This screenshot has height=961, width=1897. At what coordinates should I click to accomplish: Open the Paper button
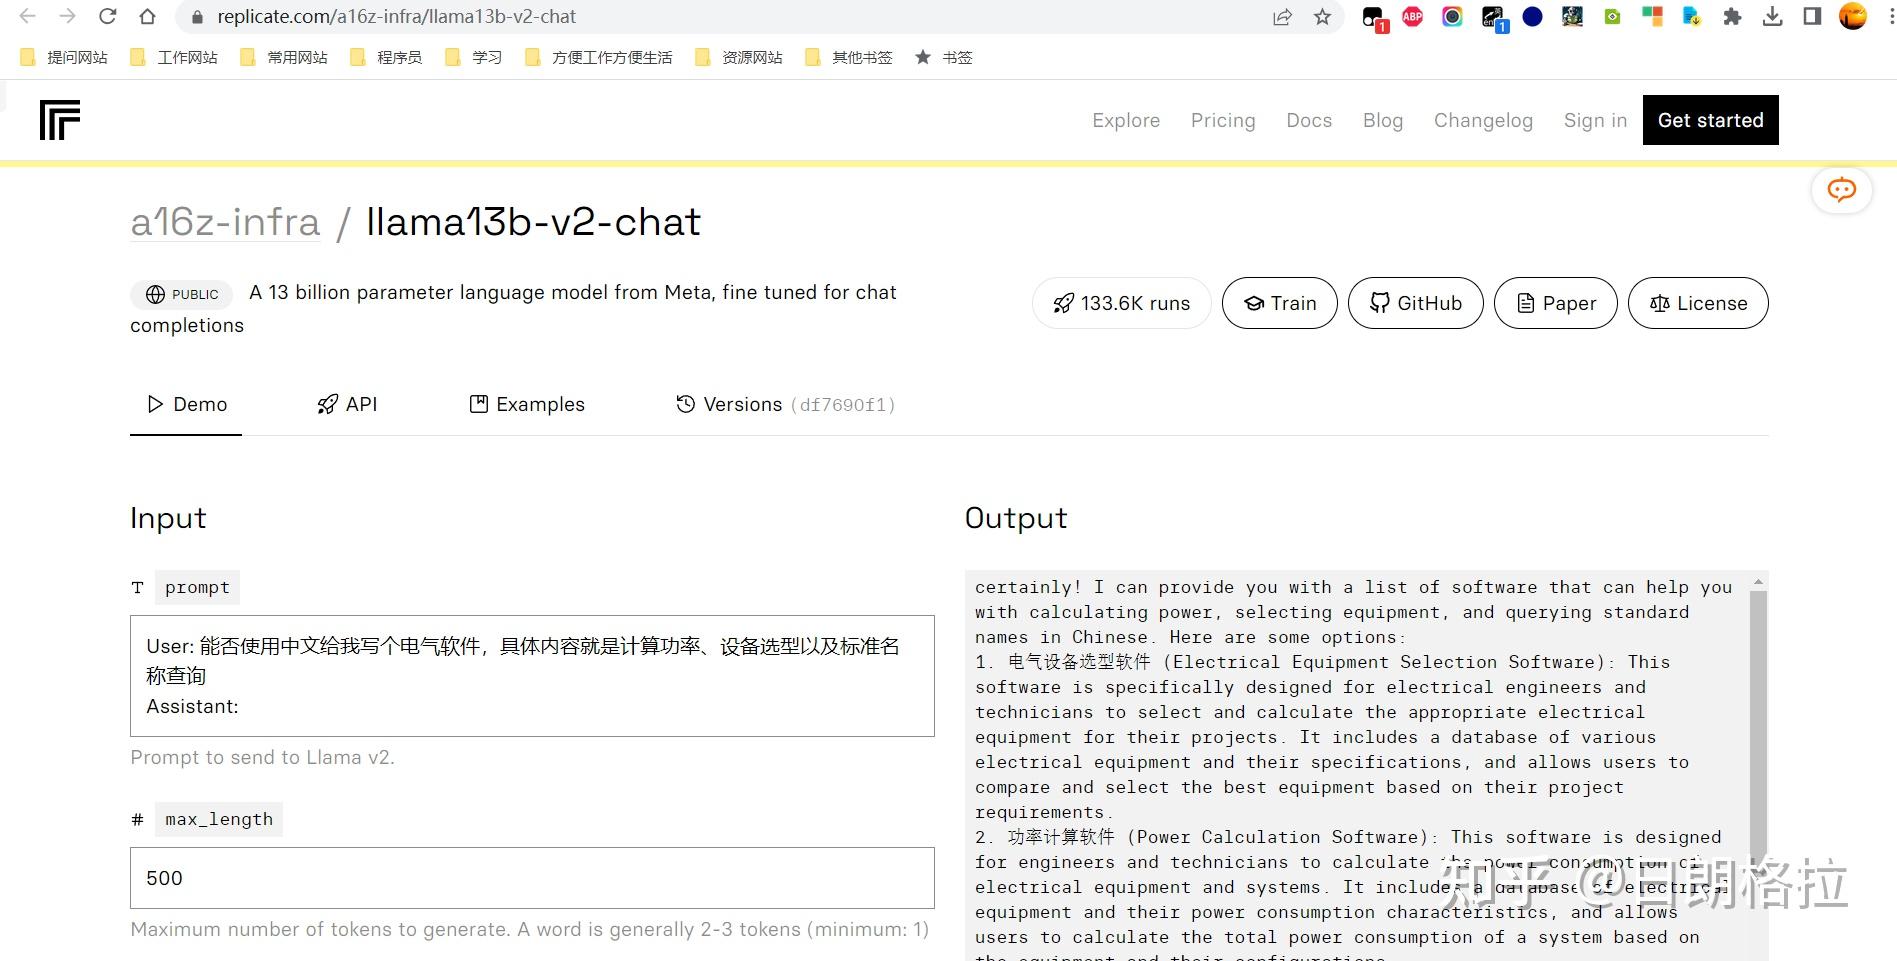point(1555,303)
